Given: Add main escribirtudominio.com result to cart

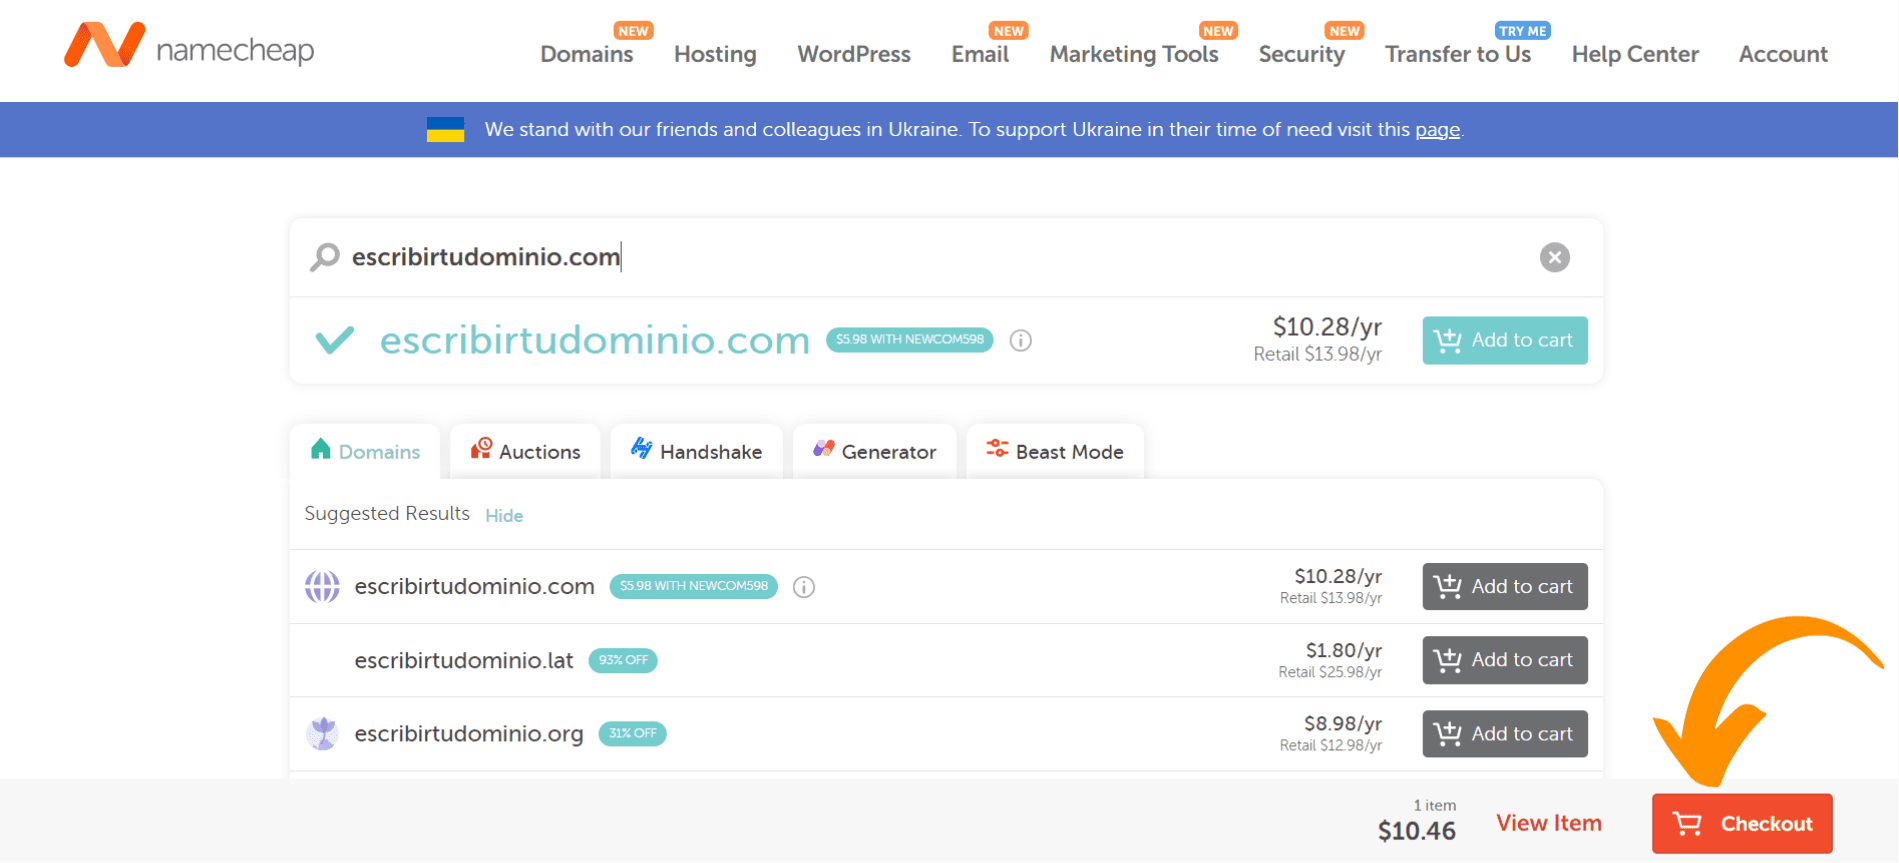Looking at the screenshot, I should 1505,340.
